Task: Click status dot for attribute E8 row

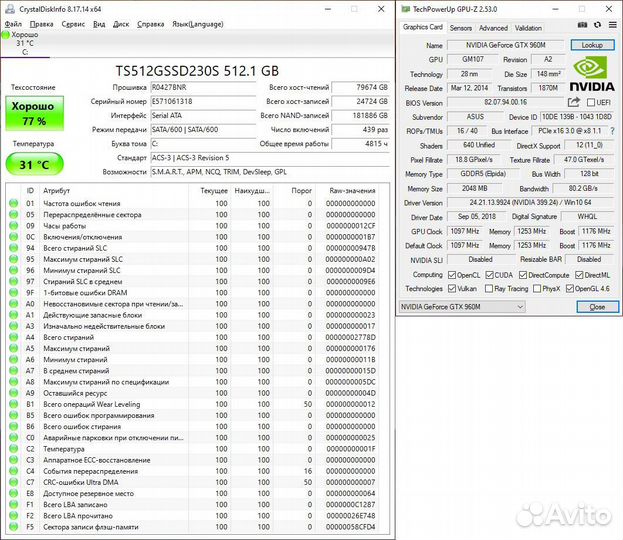Action: [14, 493]
